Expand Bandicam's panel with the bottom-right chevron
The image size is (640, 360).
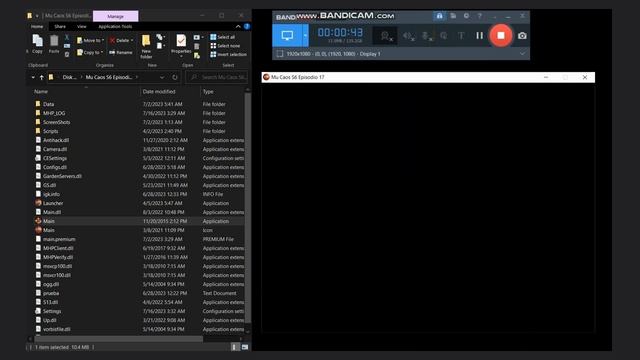(522, 53)
